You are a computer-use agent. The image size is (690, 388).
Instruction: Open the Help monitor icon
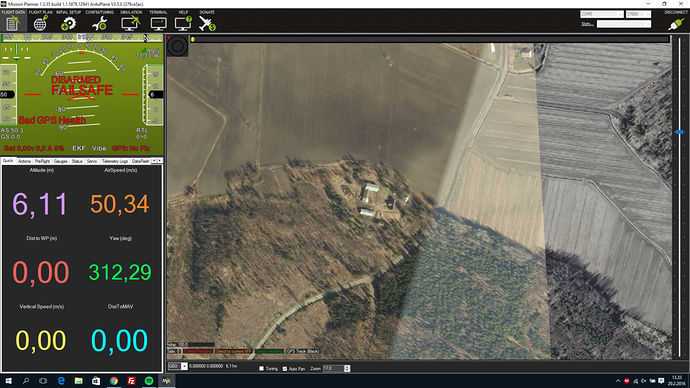183,23
